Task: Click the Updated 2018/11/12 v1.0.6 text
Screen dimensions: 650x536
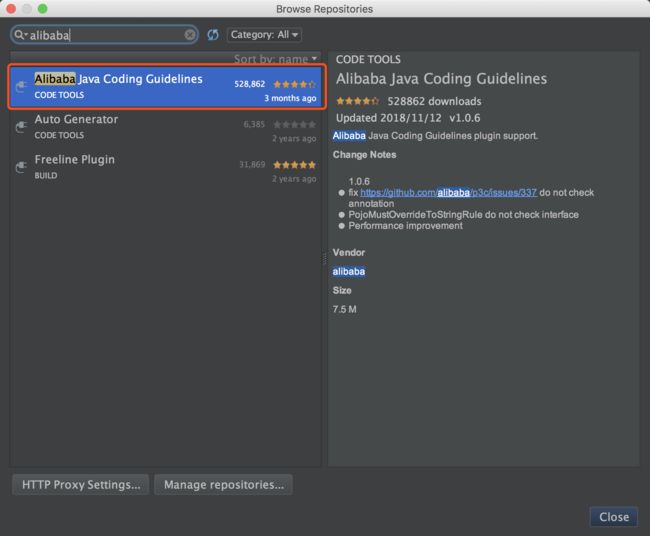Action: pos(408,118)
